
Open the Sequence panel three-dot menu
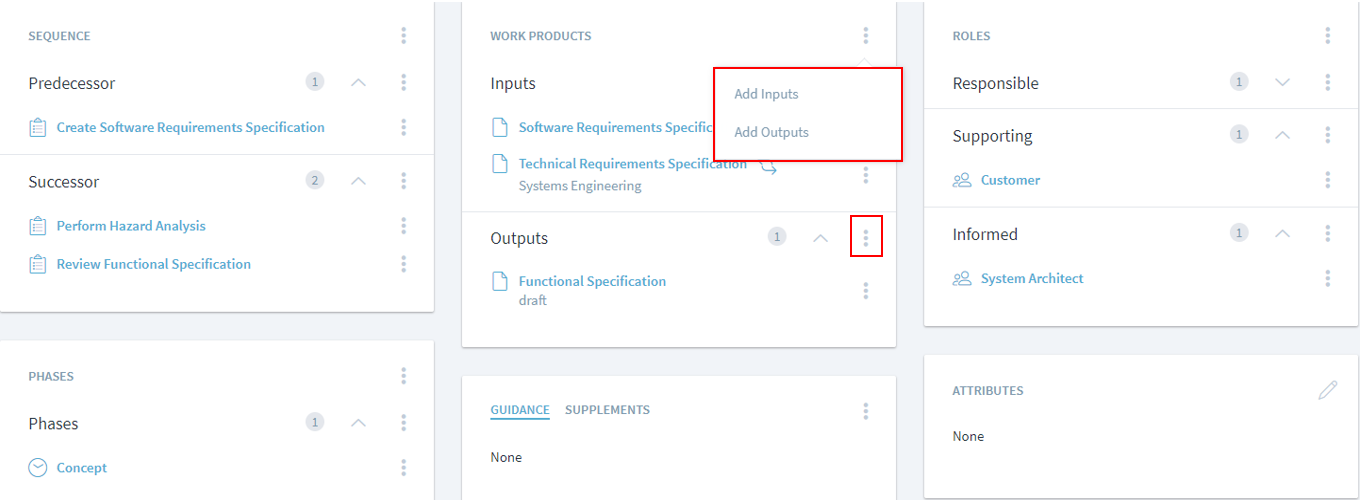click(x=403, y=36)
